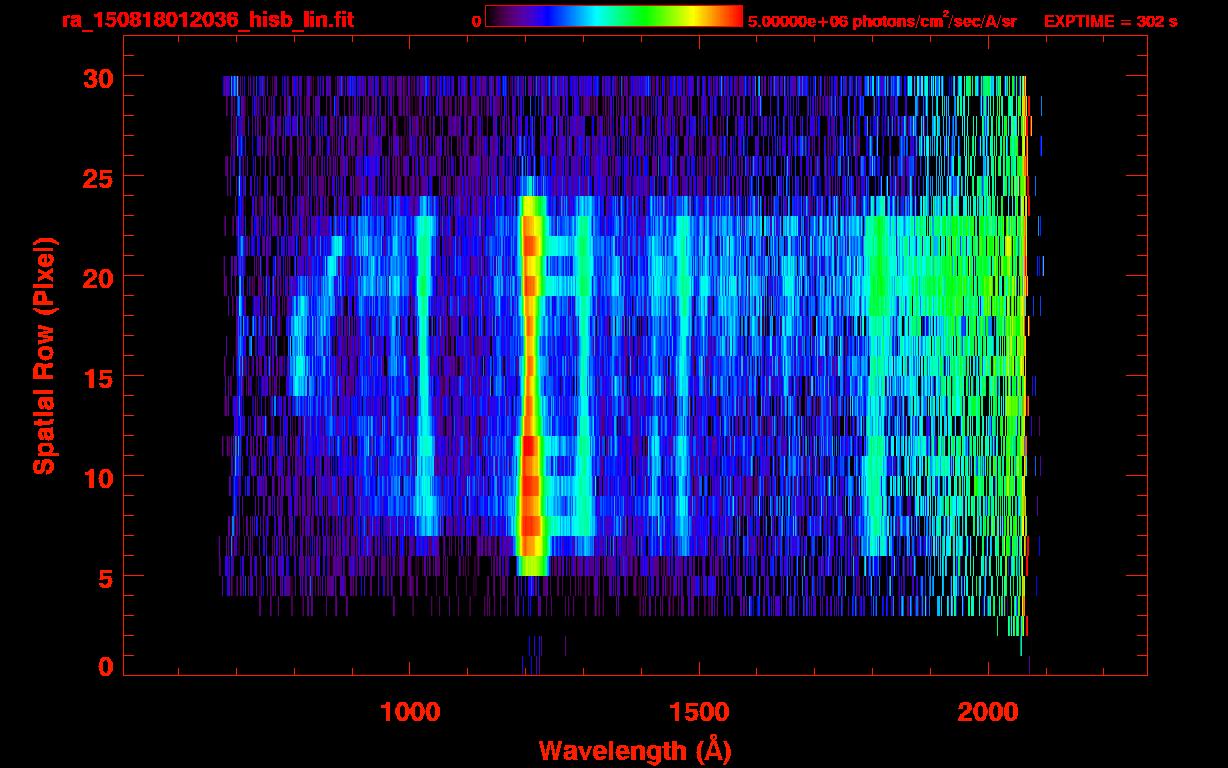1228x768 pixels.
Task: Click the EXPTIME = 302 s label
Action: point(1110,20)
